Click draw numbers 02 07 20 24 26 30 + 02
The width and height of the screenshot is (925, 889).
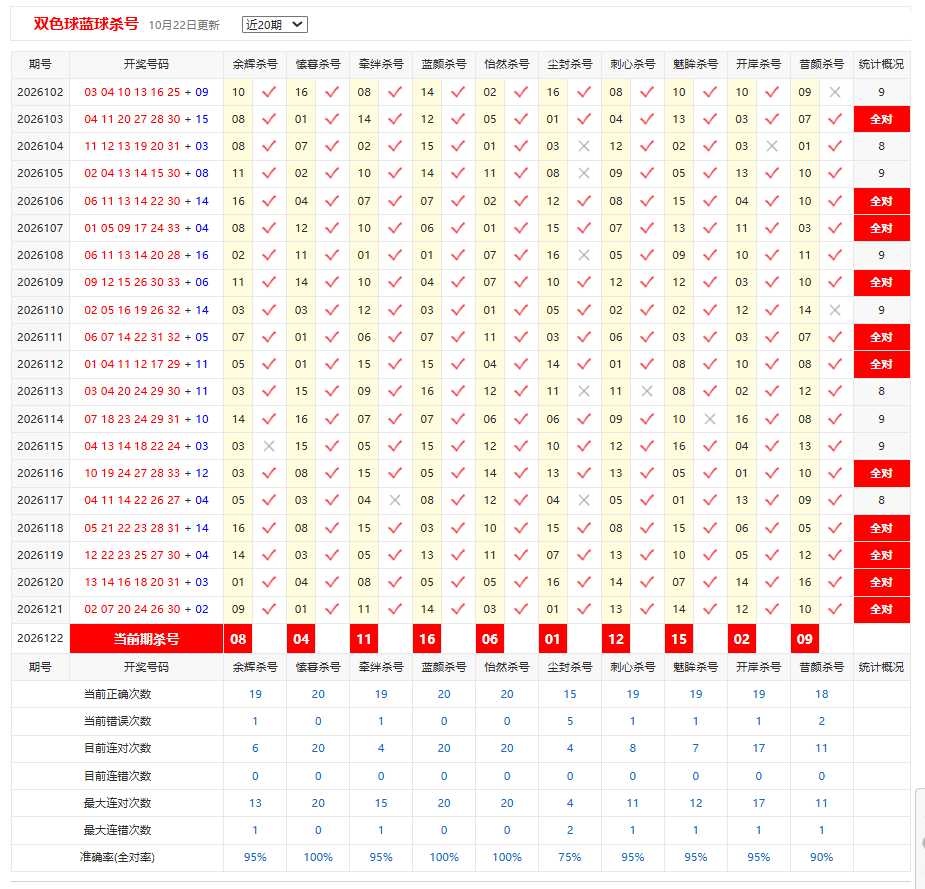[x=146, y=609]
